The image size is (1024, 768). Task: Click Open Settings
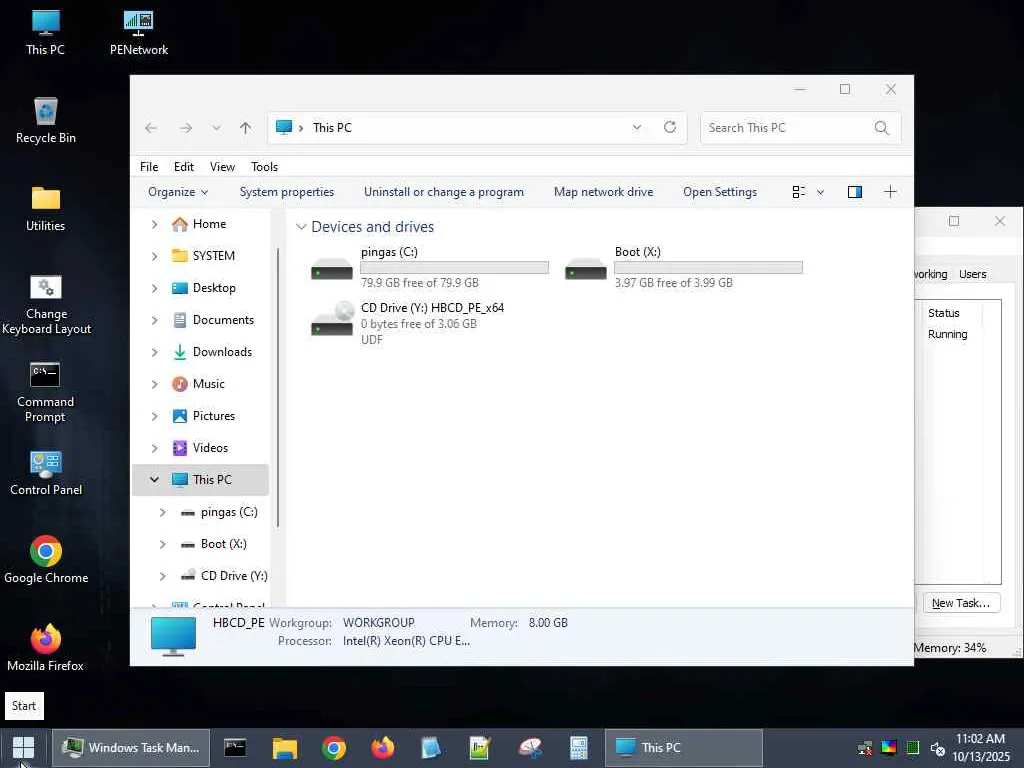tap(720, 192)
